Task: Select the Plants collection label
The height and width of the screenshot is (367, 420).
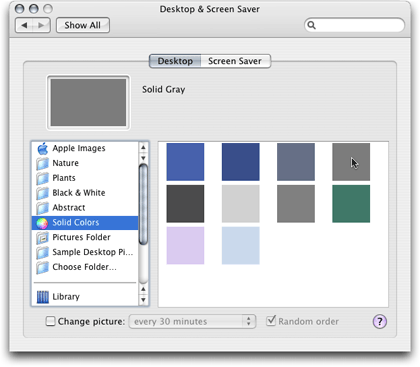Action: coord(64,178)
